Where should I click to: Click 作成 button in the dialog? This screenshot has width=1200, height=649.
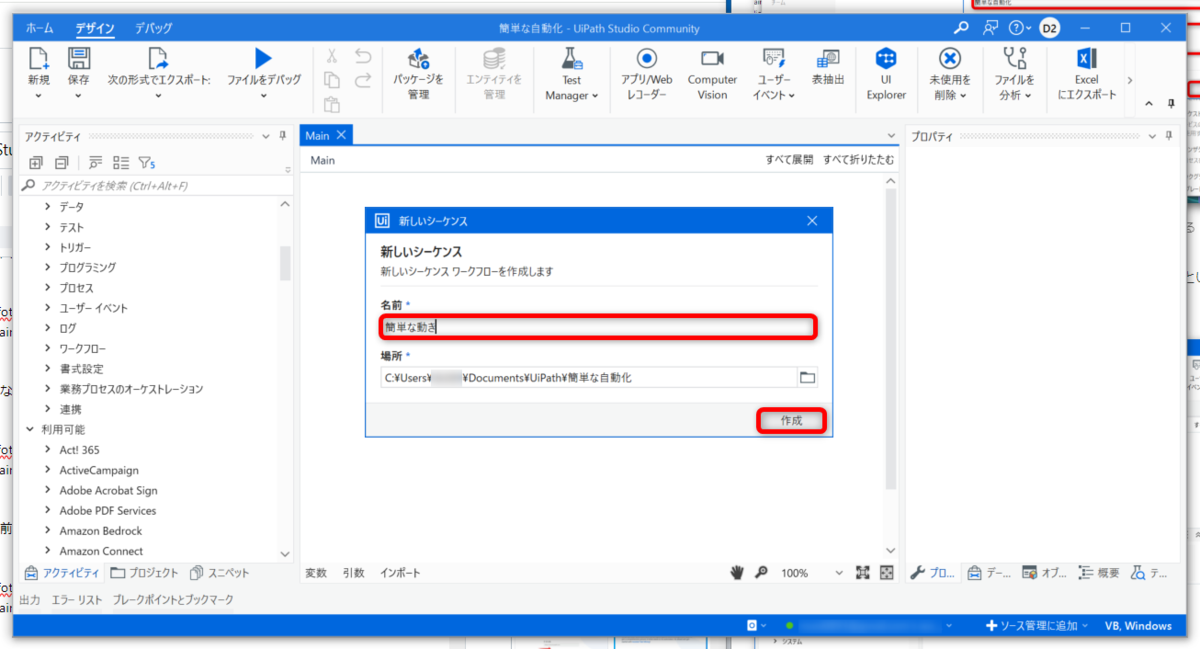[x=791, y=421]
